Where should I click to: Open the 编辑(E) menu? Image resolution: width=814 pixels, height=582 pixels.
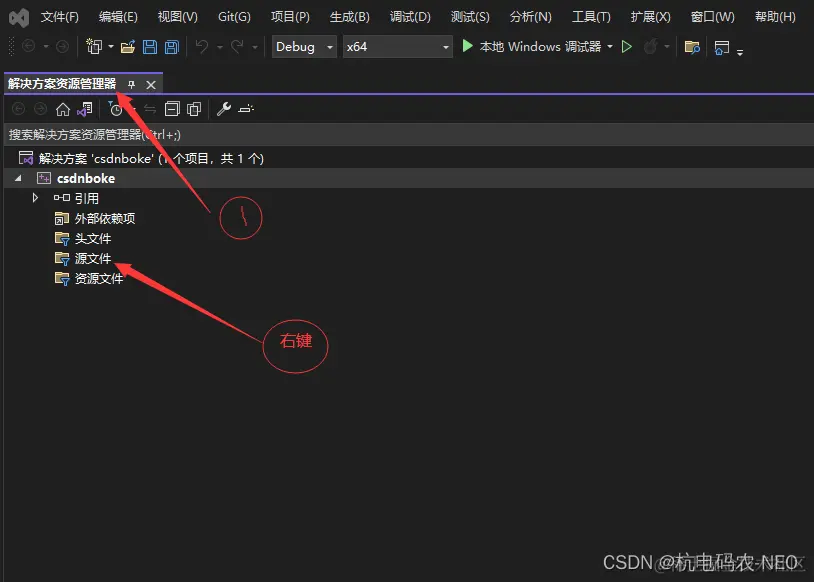click(118, 17)
